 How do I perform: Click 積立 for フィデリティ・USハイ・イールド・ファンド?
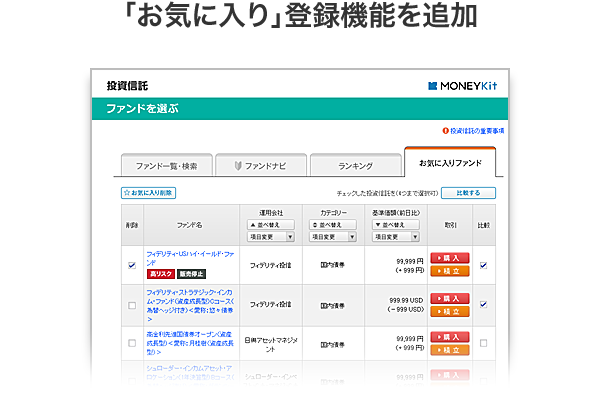450,271
